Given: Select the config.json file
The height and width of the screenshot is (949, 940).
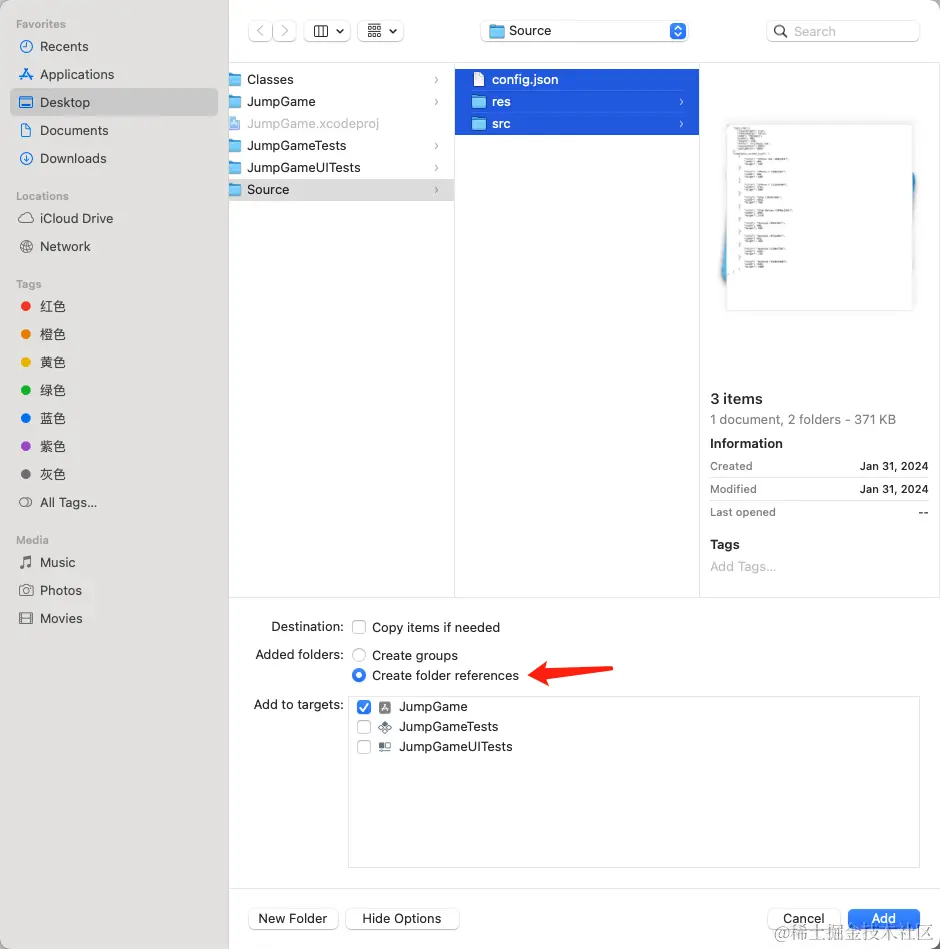Looking at the screenshot, I should (577, 80).
